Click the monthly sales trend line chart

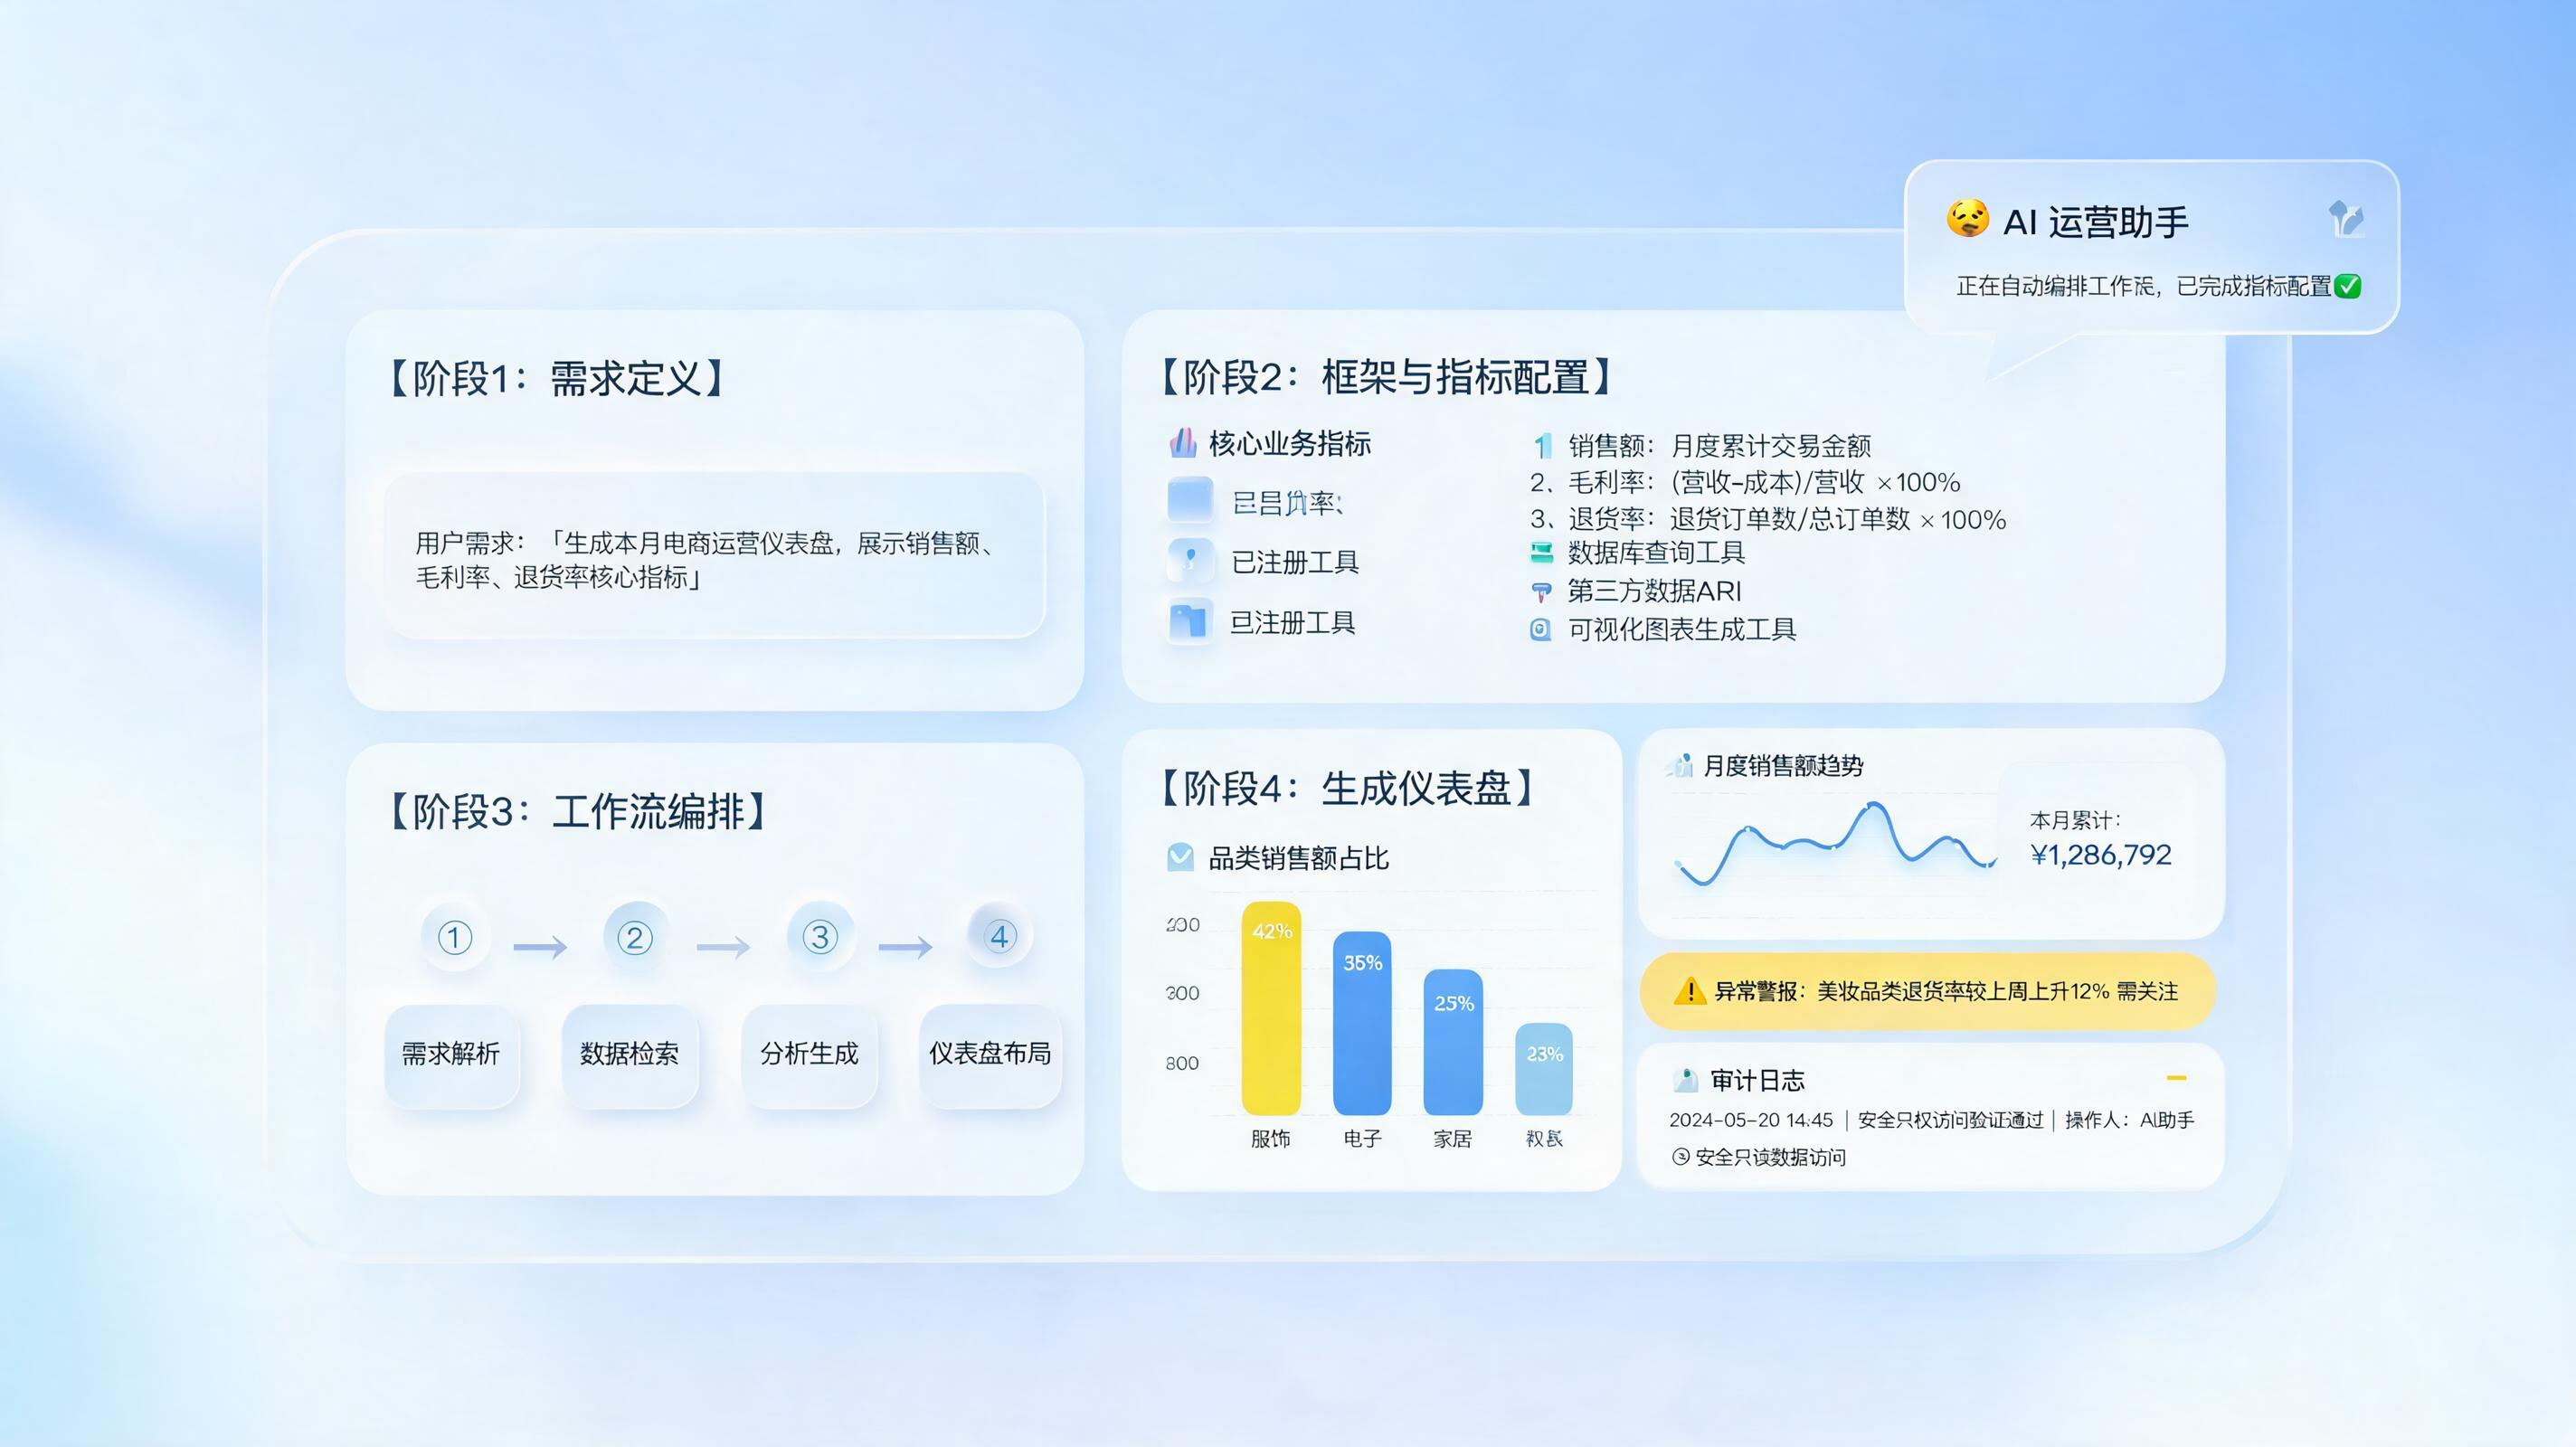pyautogui.click(x=1835, y=844)
